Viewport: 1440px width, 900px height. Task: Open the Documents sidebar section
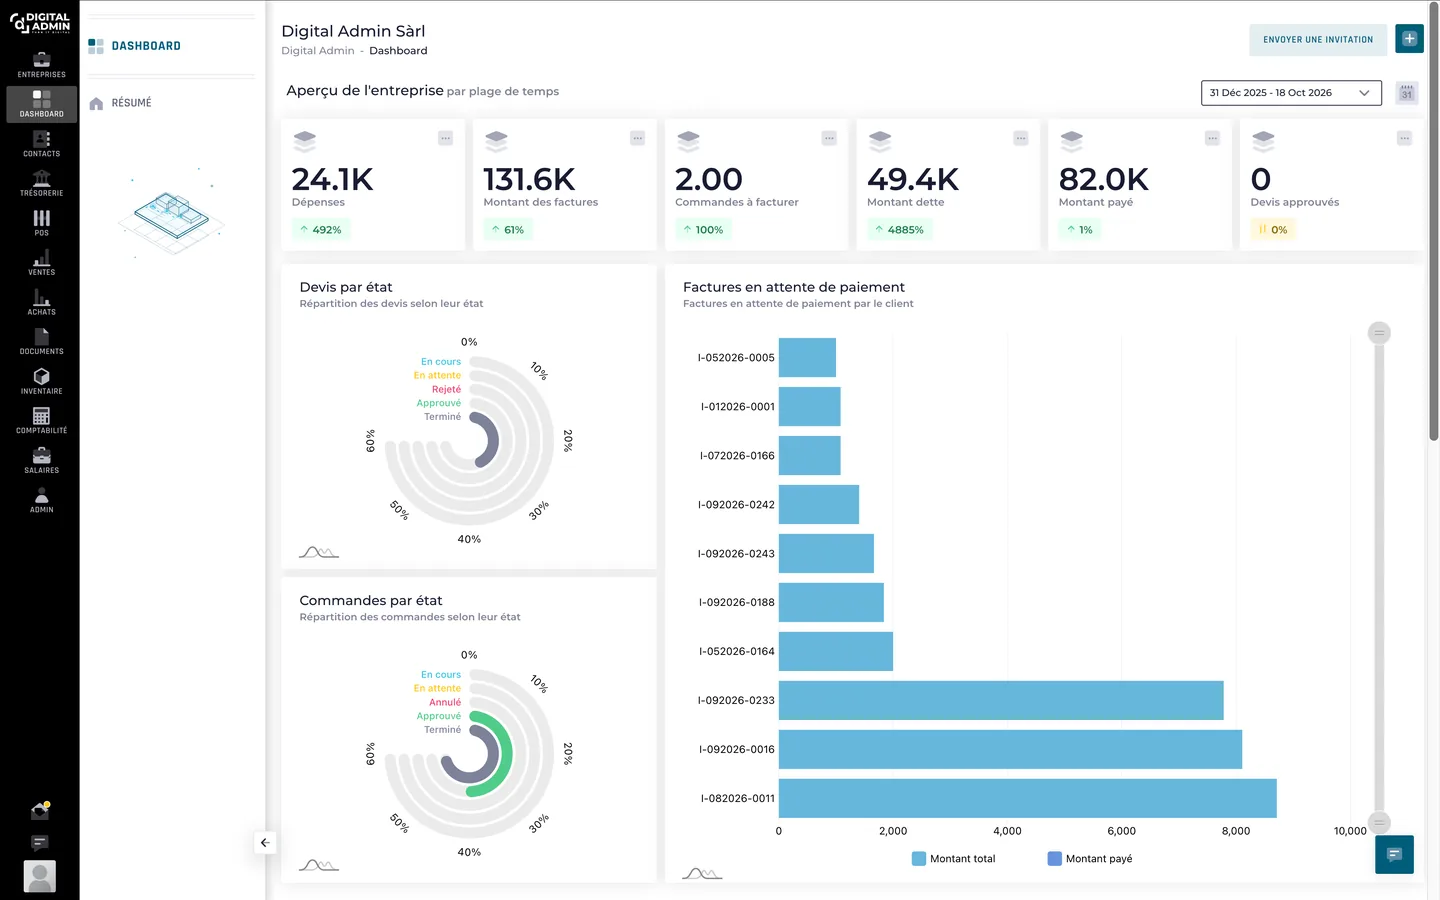[41, 341]
